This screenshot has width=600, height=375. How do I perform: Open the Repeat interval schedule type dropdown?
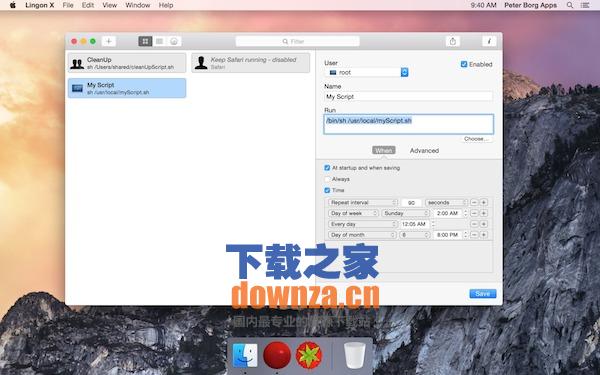coord(363,202)
